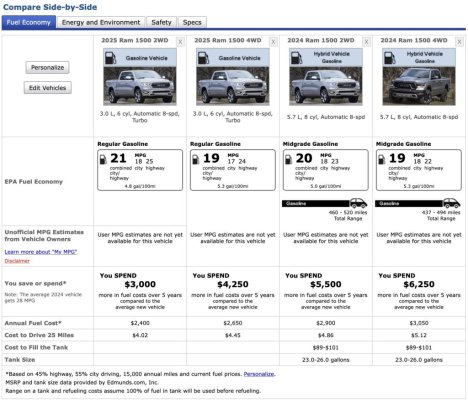Open the Learn more about "My MPG" link

(x=41, y=252)
